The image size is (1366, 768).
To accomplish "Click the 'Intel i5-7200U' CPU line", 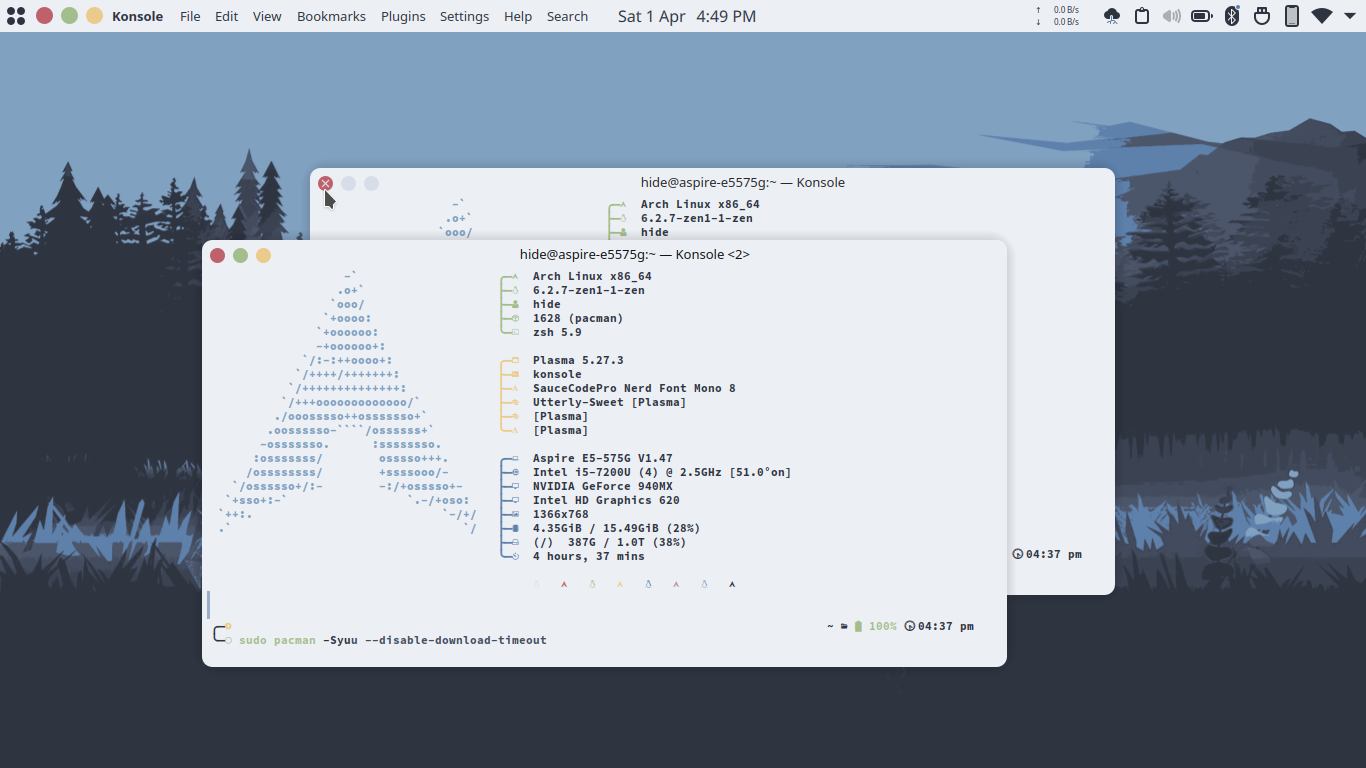I will click(x=662, y=472).
